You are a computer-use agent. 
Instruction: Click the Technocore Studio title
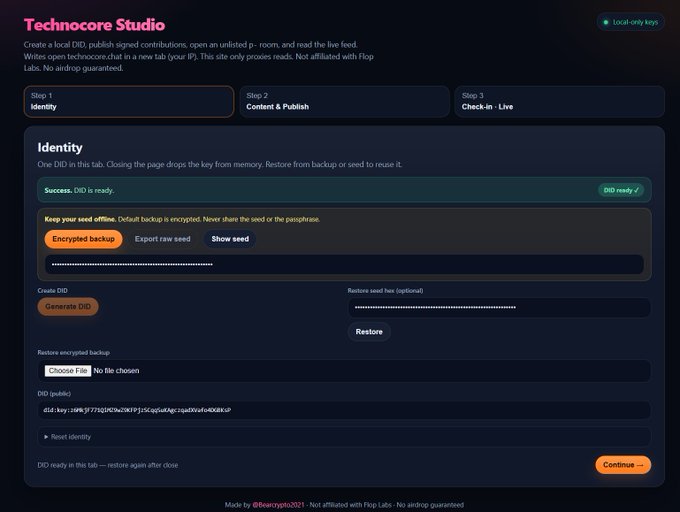[95, 25]
